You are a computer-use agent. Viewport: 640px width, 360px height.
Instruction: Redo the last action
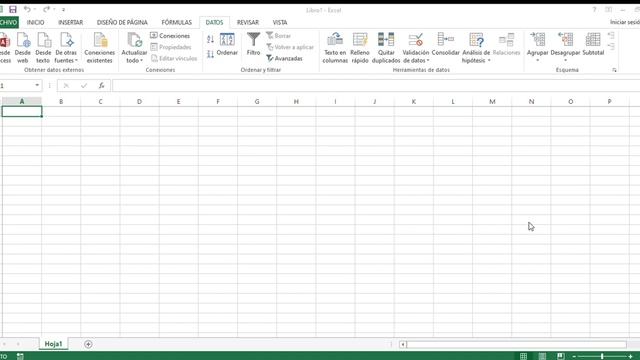(46, 9)
